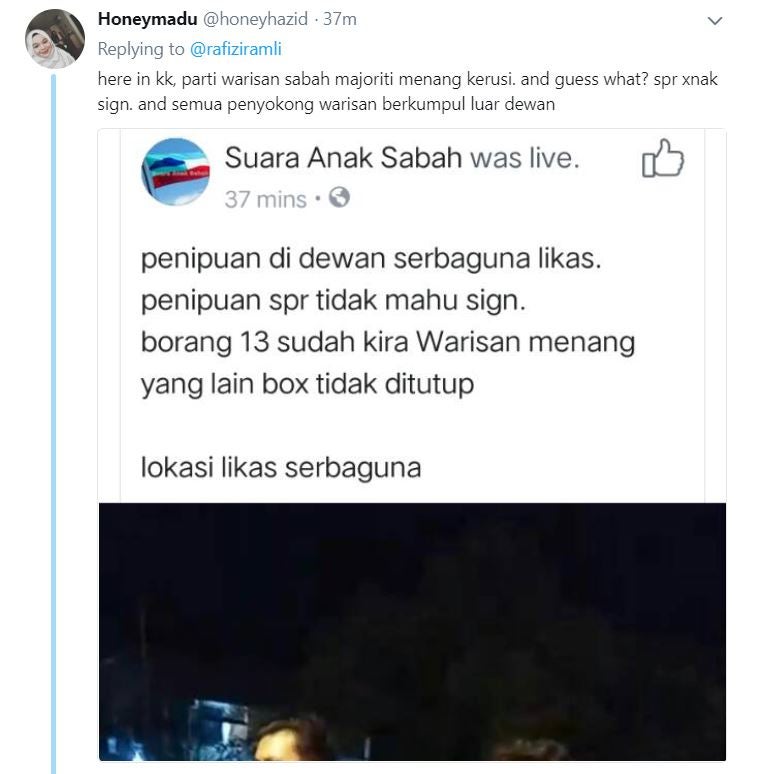Click the 'Replying to' label
The image size is (759, 774).
pos(141,49)
